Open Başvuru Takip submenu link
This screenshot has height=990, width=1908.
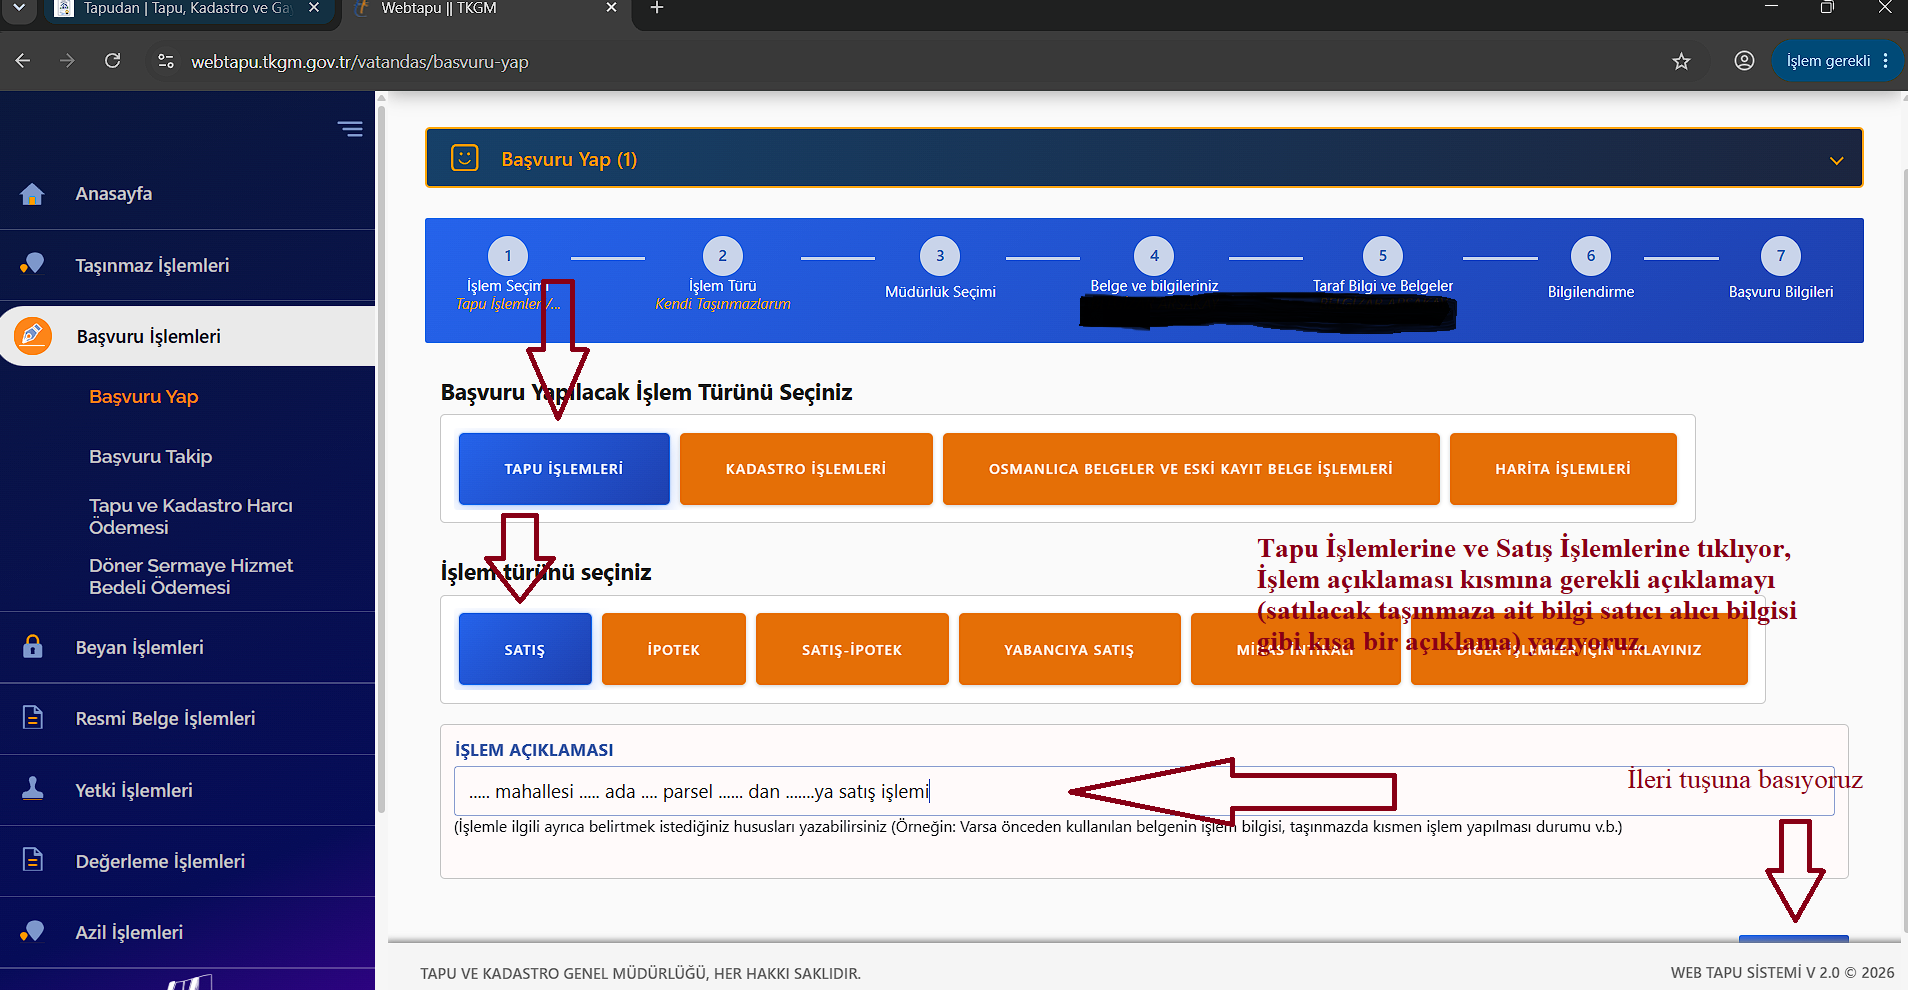pyautogui.click(x=151, y=456)
